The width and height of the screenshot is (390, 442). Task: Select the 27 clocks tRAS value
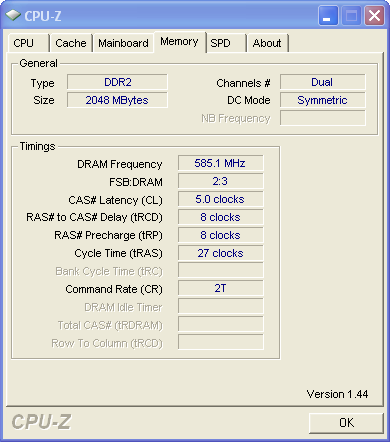click(220, 253)
